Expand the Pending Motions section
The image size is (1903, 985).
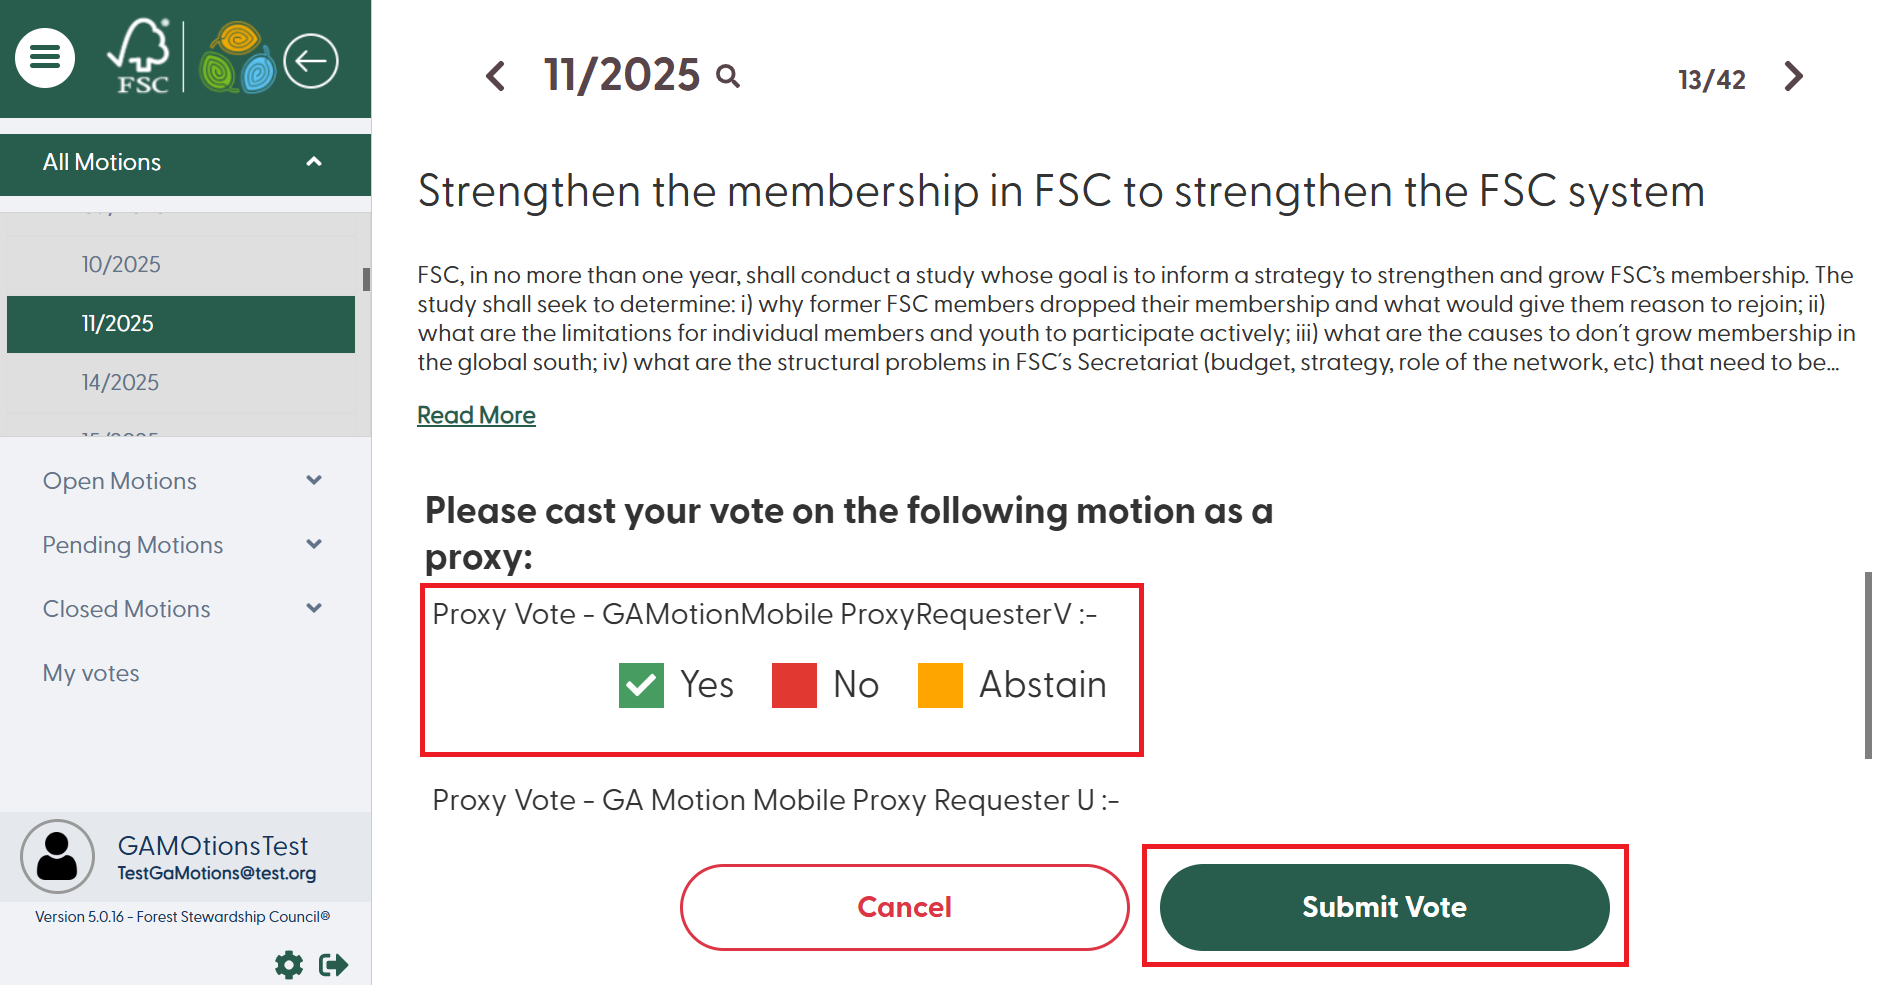(x=314, y=545)
